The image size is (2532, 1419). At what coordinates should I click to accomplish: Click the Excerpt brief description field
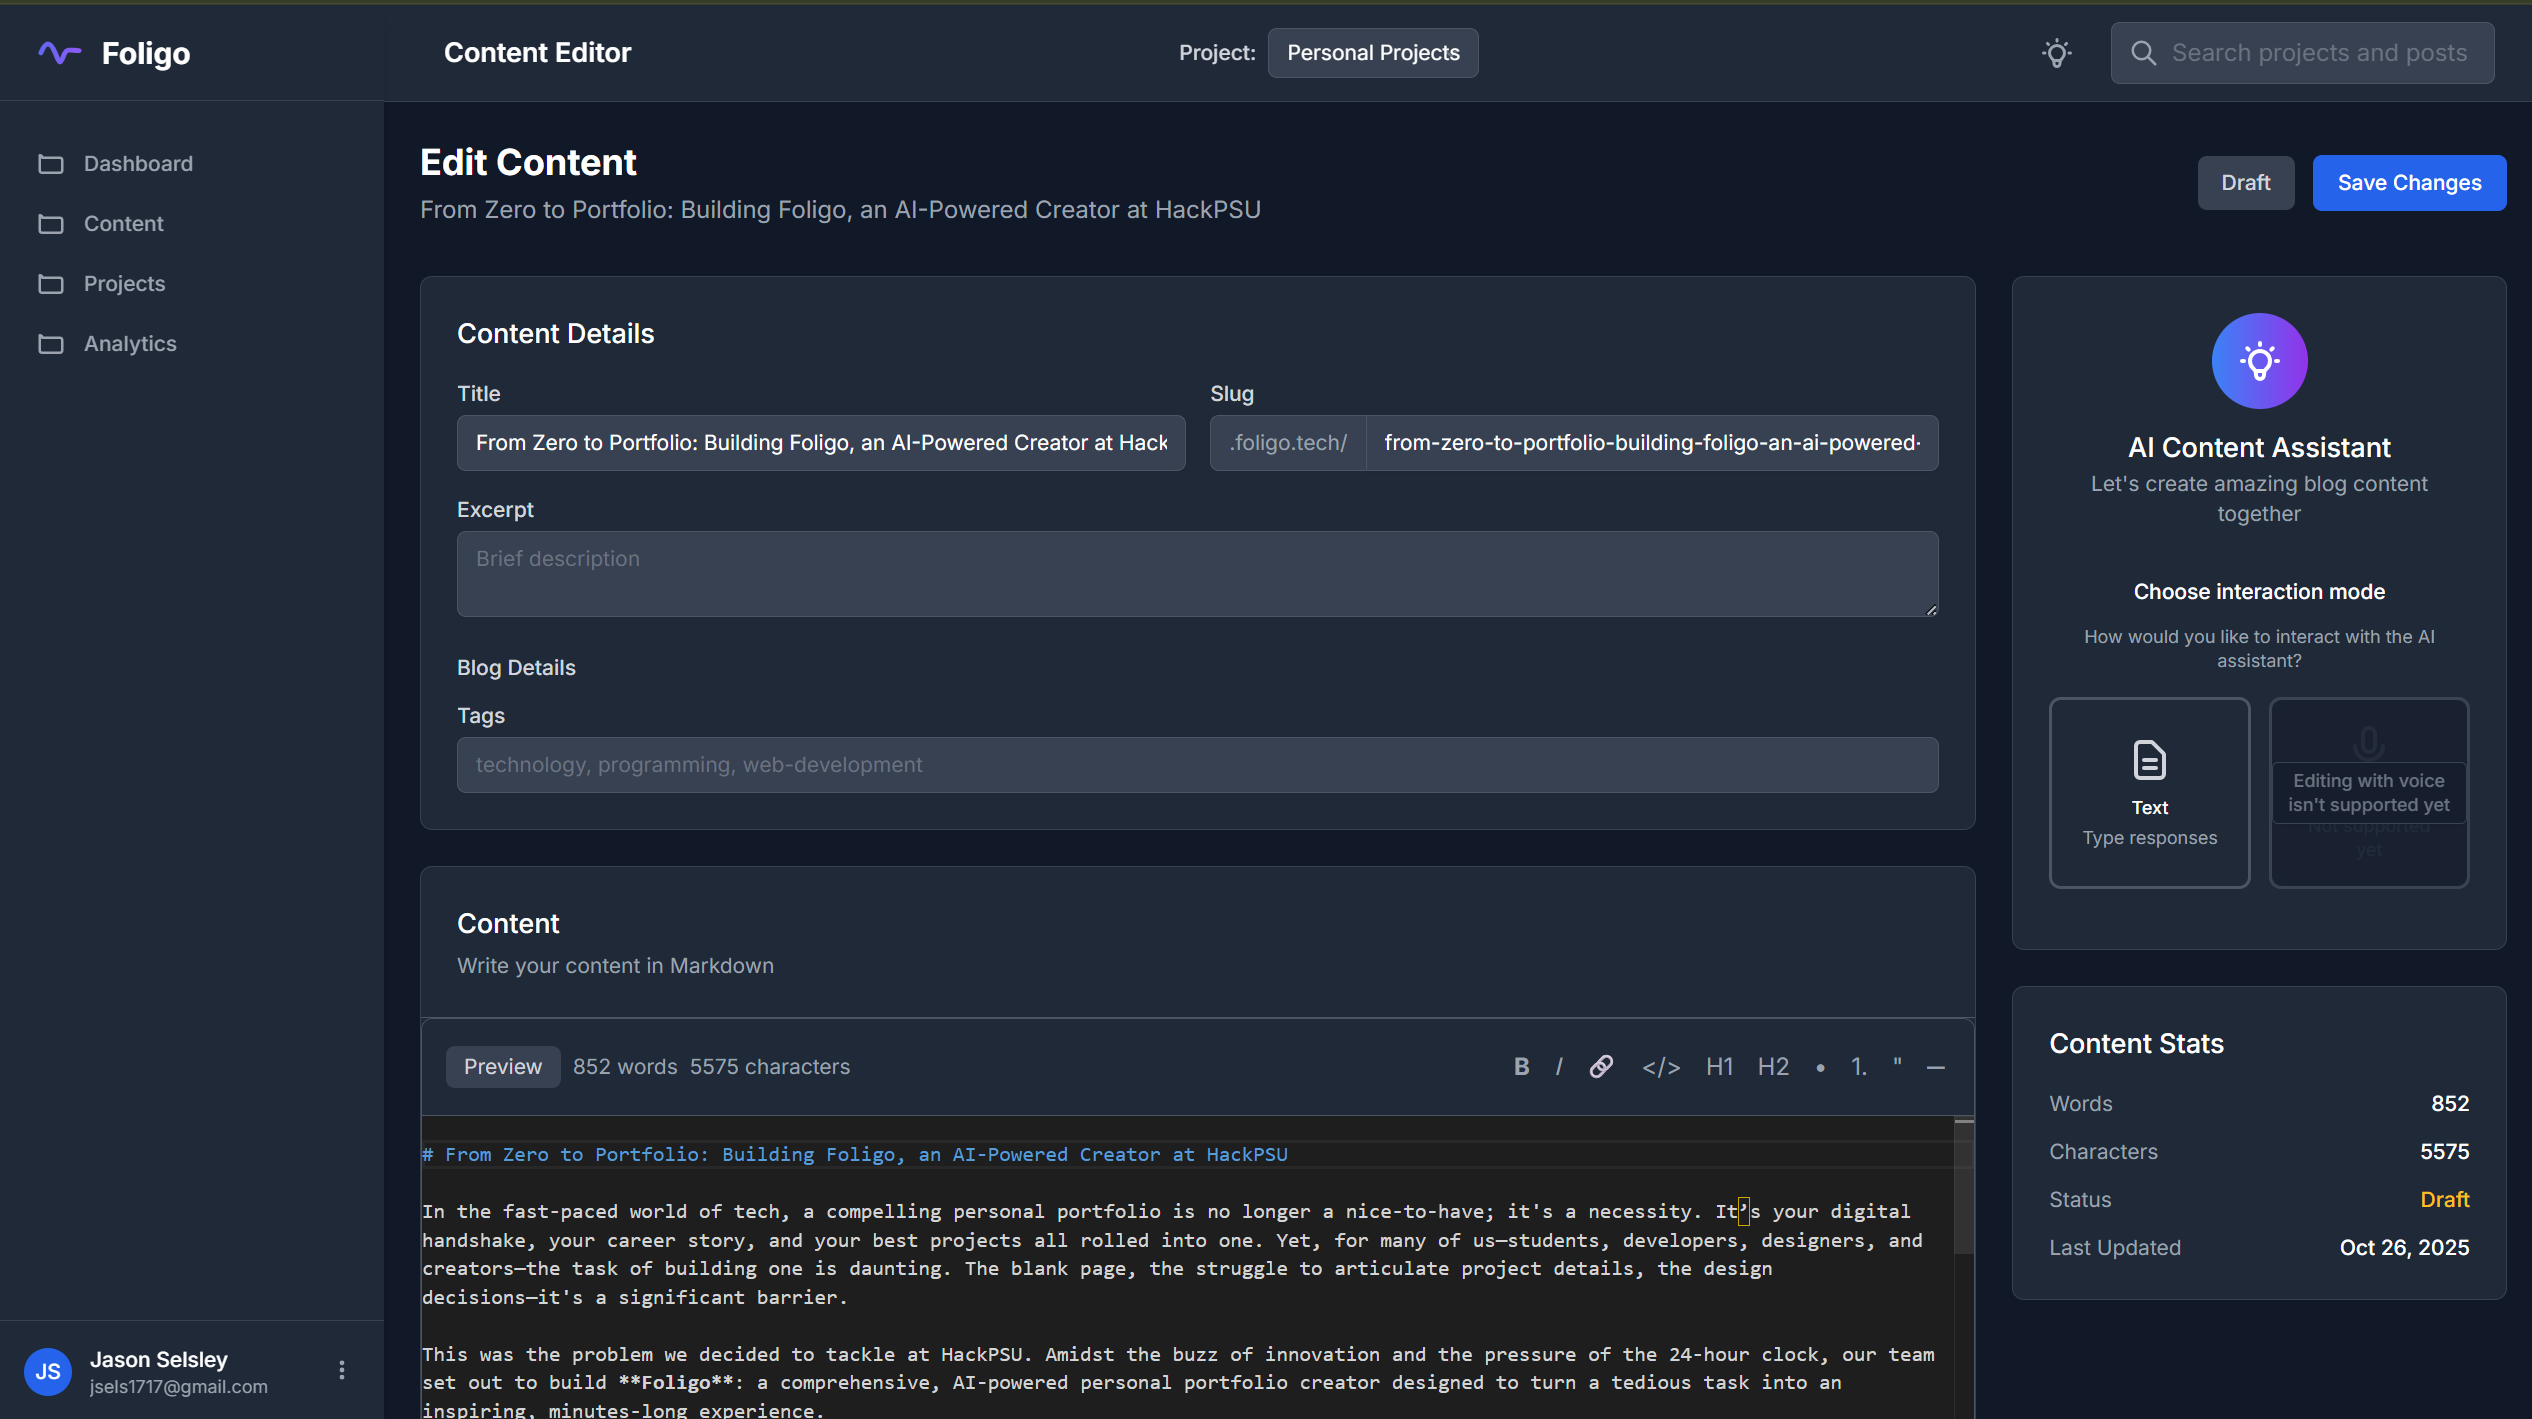pos(1196,573)
